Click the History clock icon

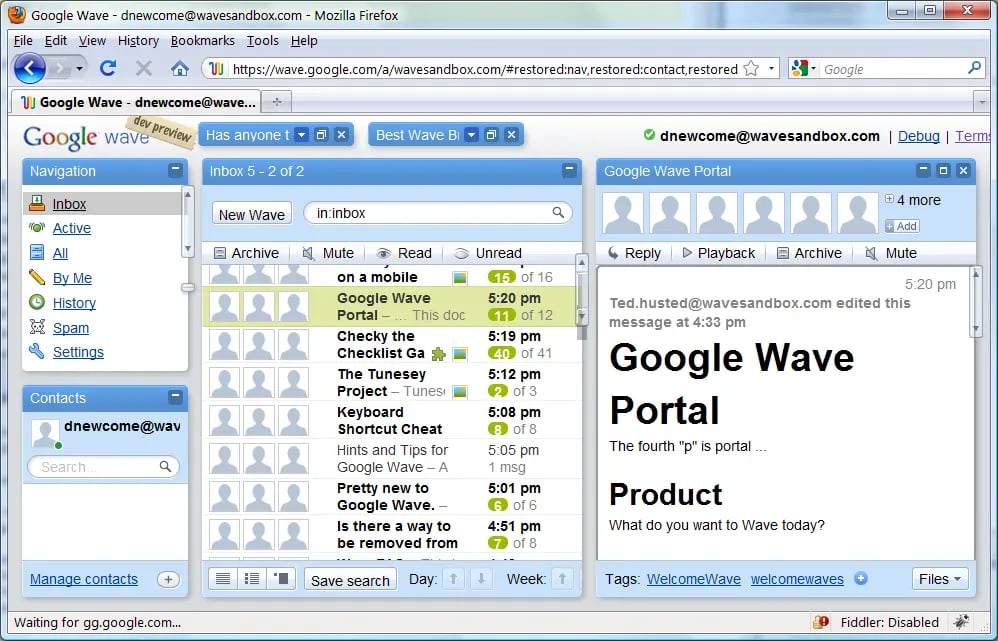coord(37,302)
